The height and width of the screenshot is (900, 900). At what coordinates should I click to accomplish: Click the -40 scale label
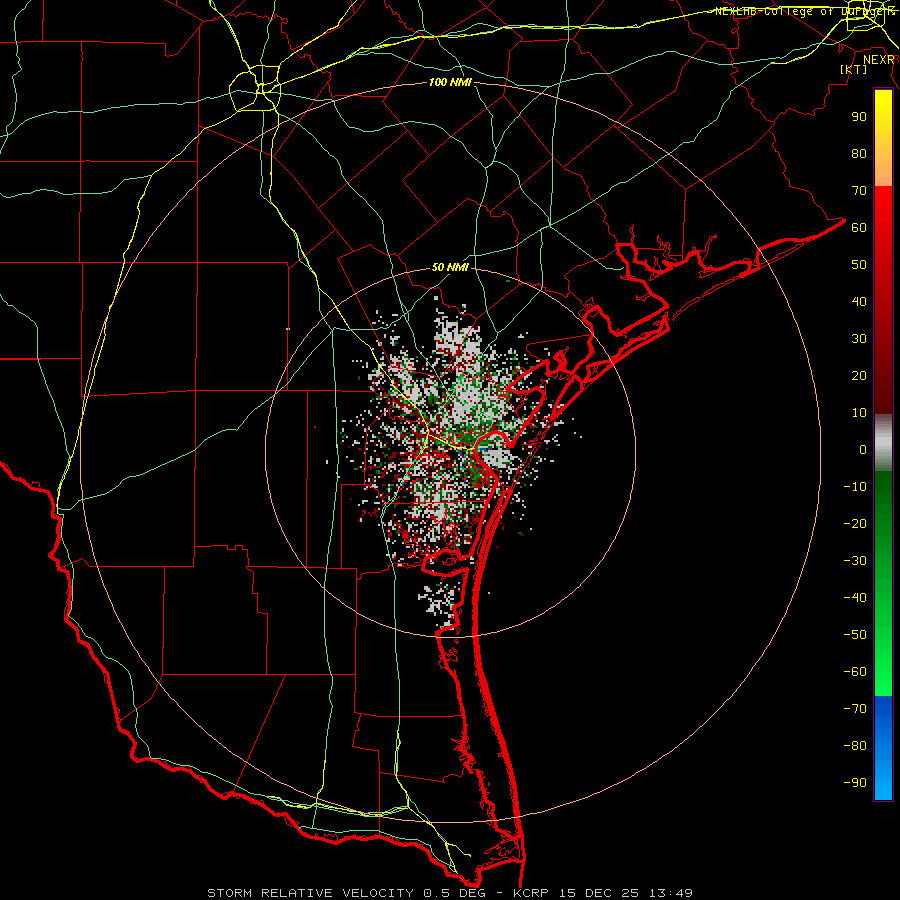[x=855, y=598]
